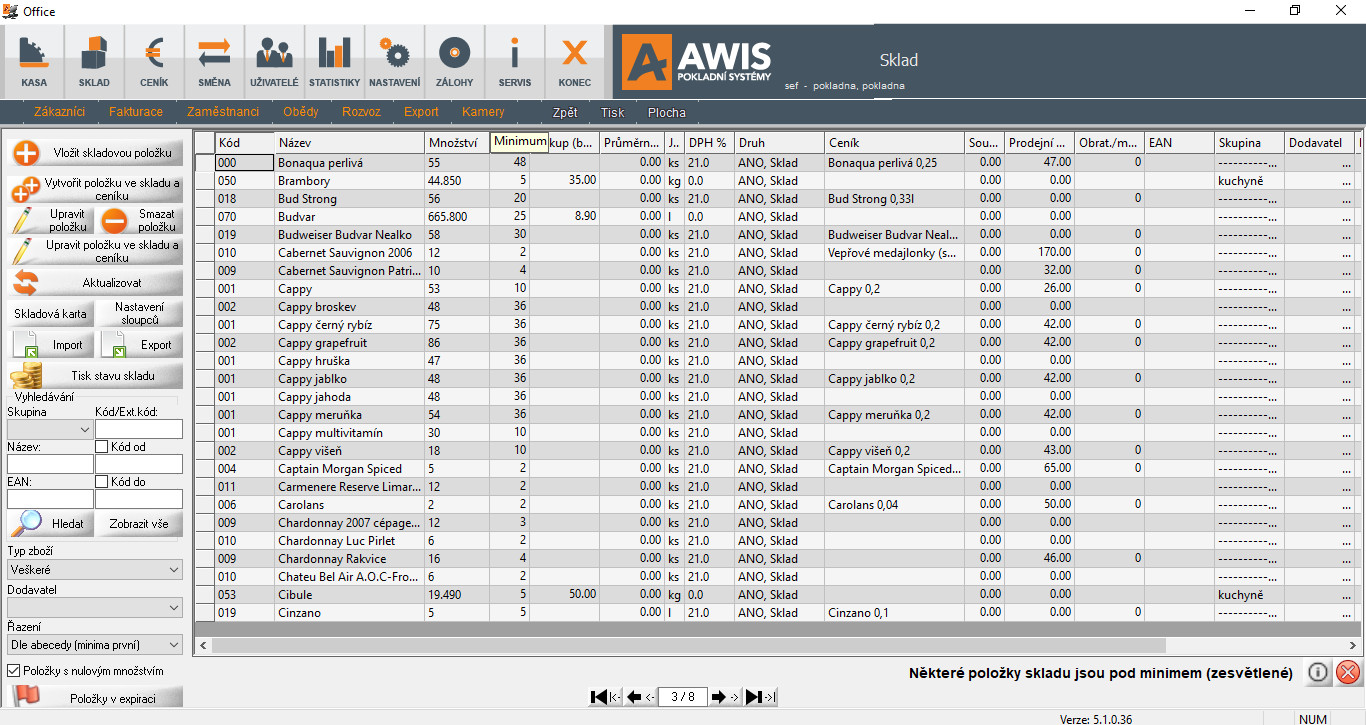The image size is (1366, 725).
Task: Click the 'Zobrazit vše' button
Action: tap(139, 523)
